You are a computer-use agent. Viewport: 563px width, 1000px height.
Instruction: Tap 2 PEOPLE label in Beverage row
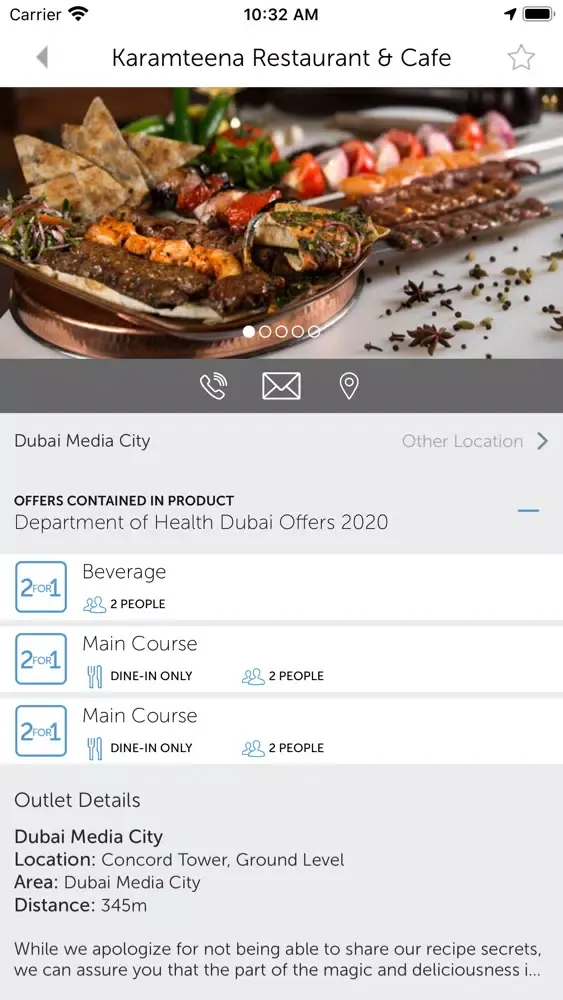138,604
